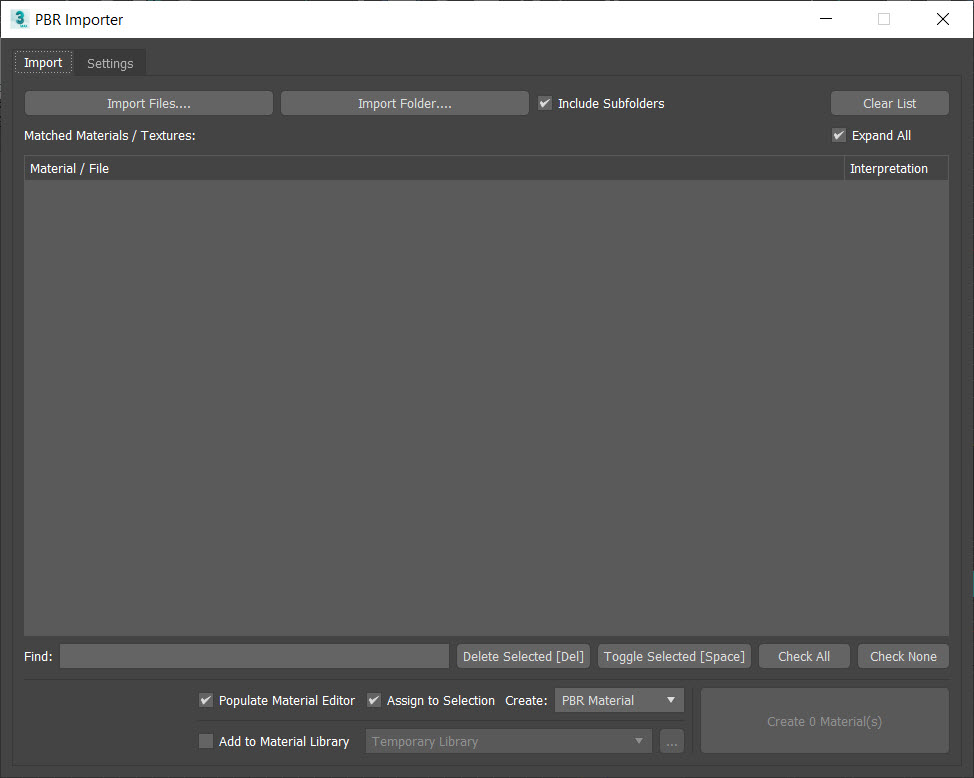Open the Create PBR Material dropdown
This screenshot has width=974, height=778.
[619, 700]
